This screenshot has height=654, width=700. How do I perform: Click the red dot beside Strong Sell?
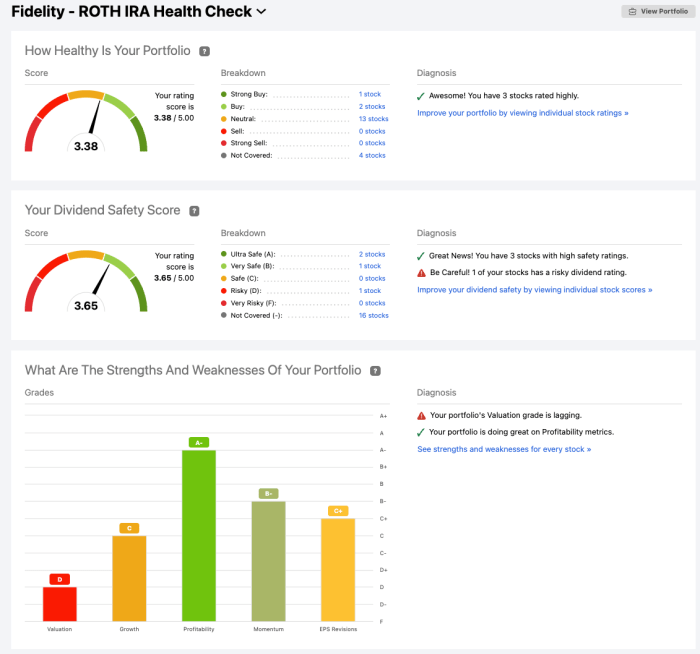tap(224, 143)
